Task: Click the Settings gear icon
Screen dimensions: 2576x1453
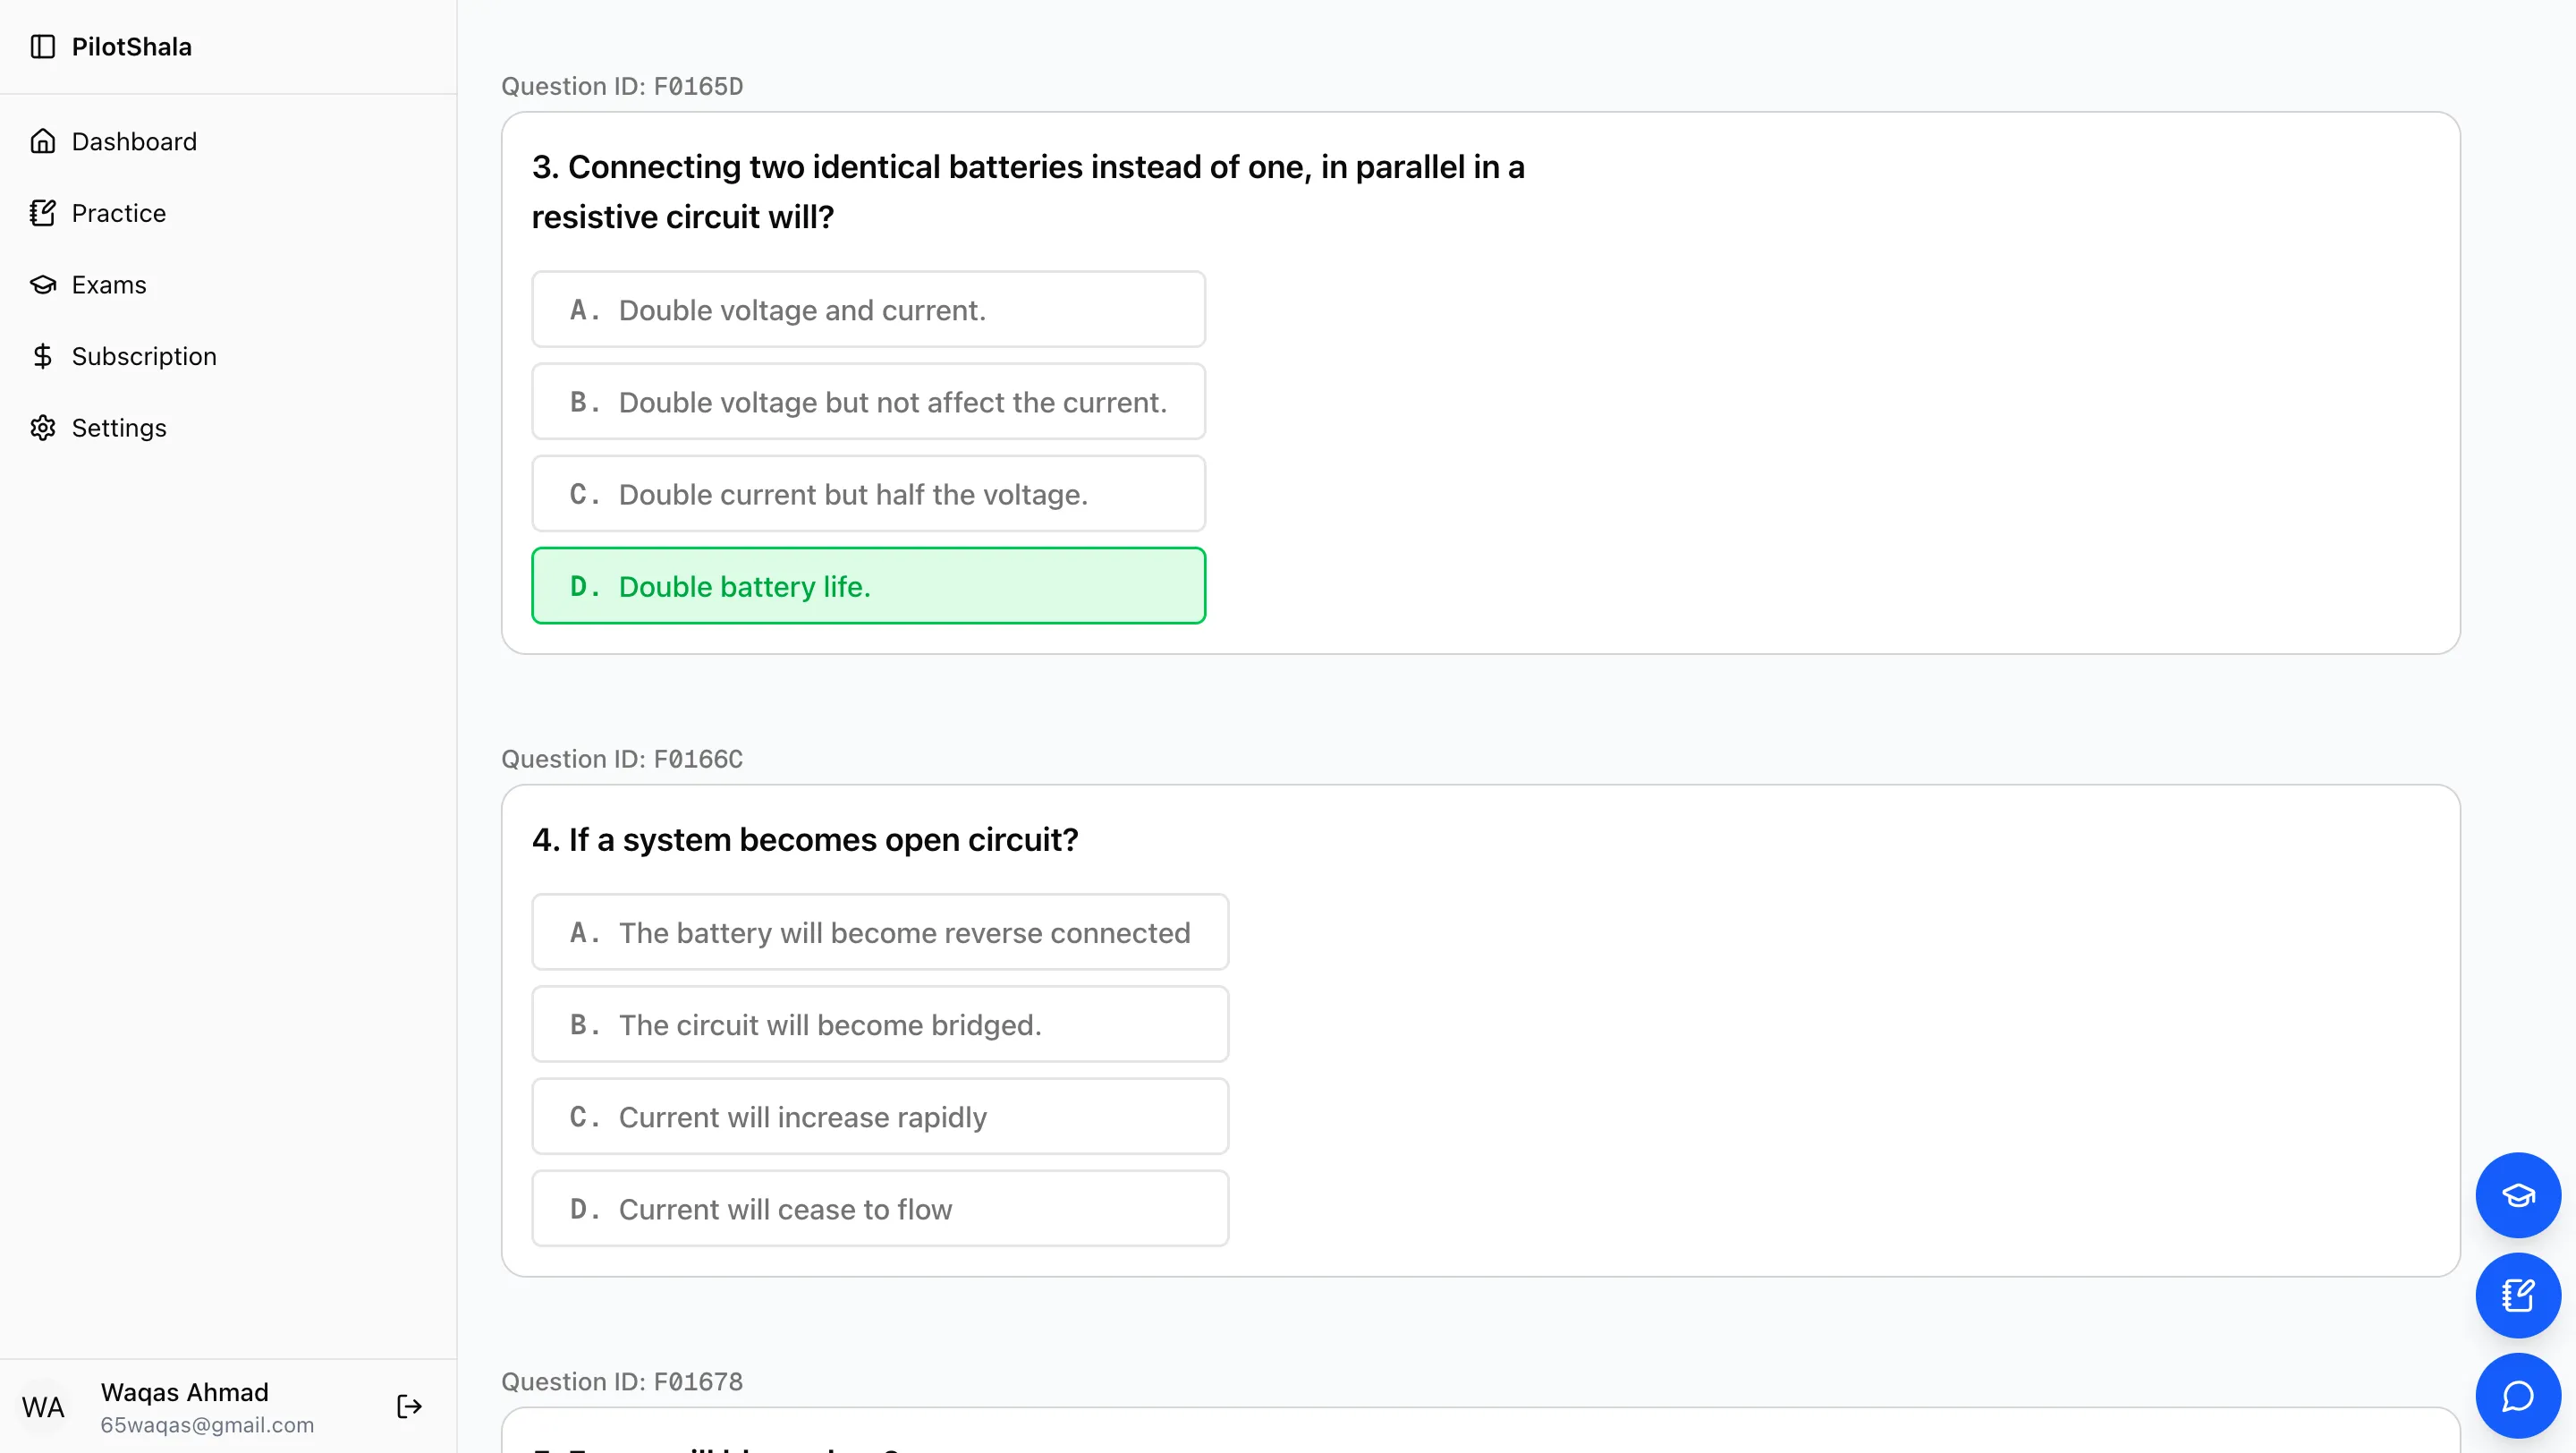Action: pos(42,428)
